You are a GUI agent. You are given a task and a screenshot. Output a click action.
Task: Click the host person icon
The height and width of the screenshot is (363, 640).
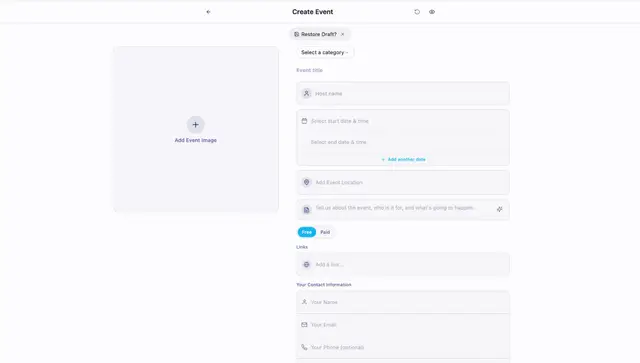[x=307, y=94]
